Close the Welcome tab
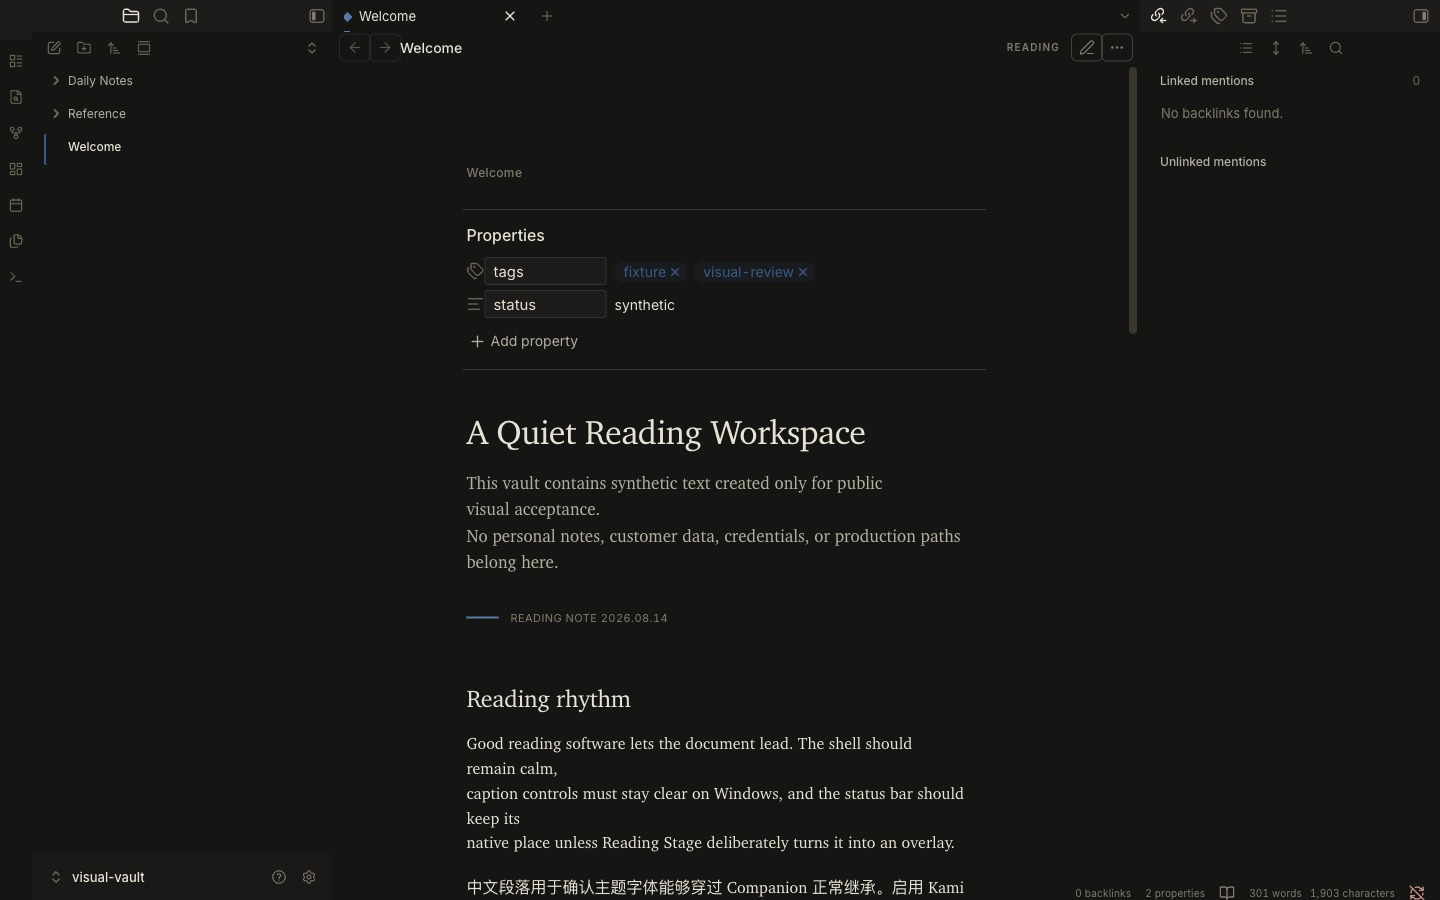The width and height of the screenshot is (1440, 900). [510, 16]
